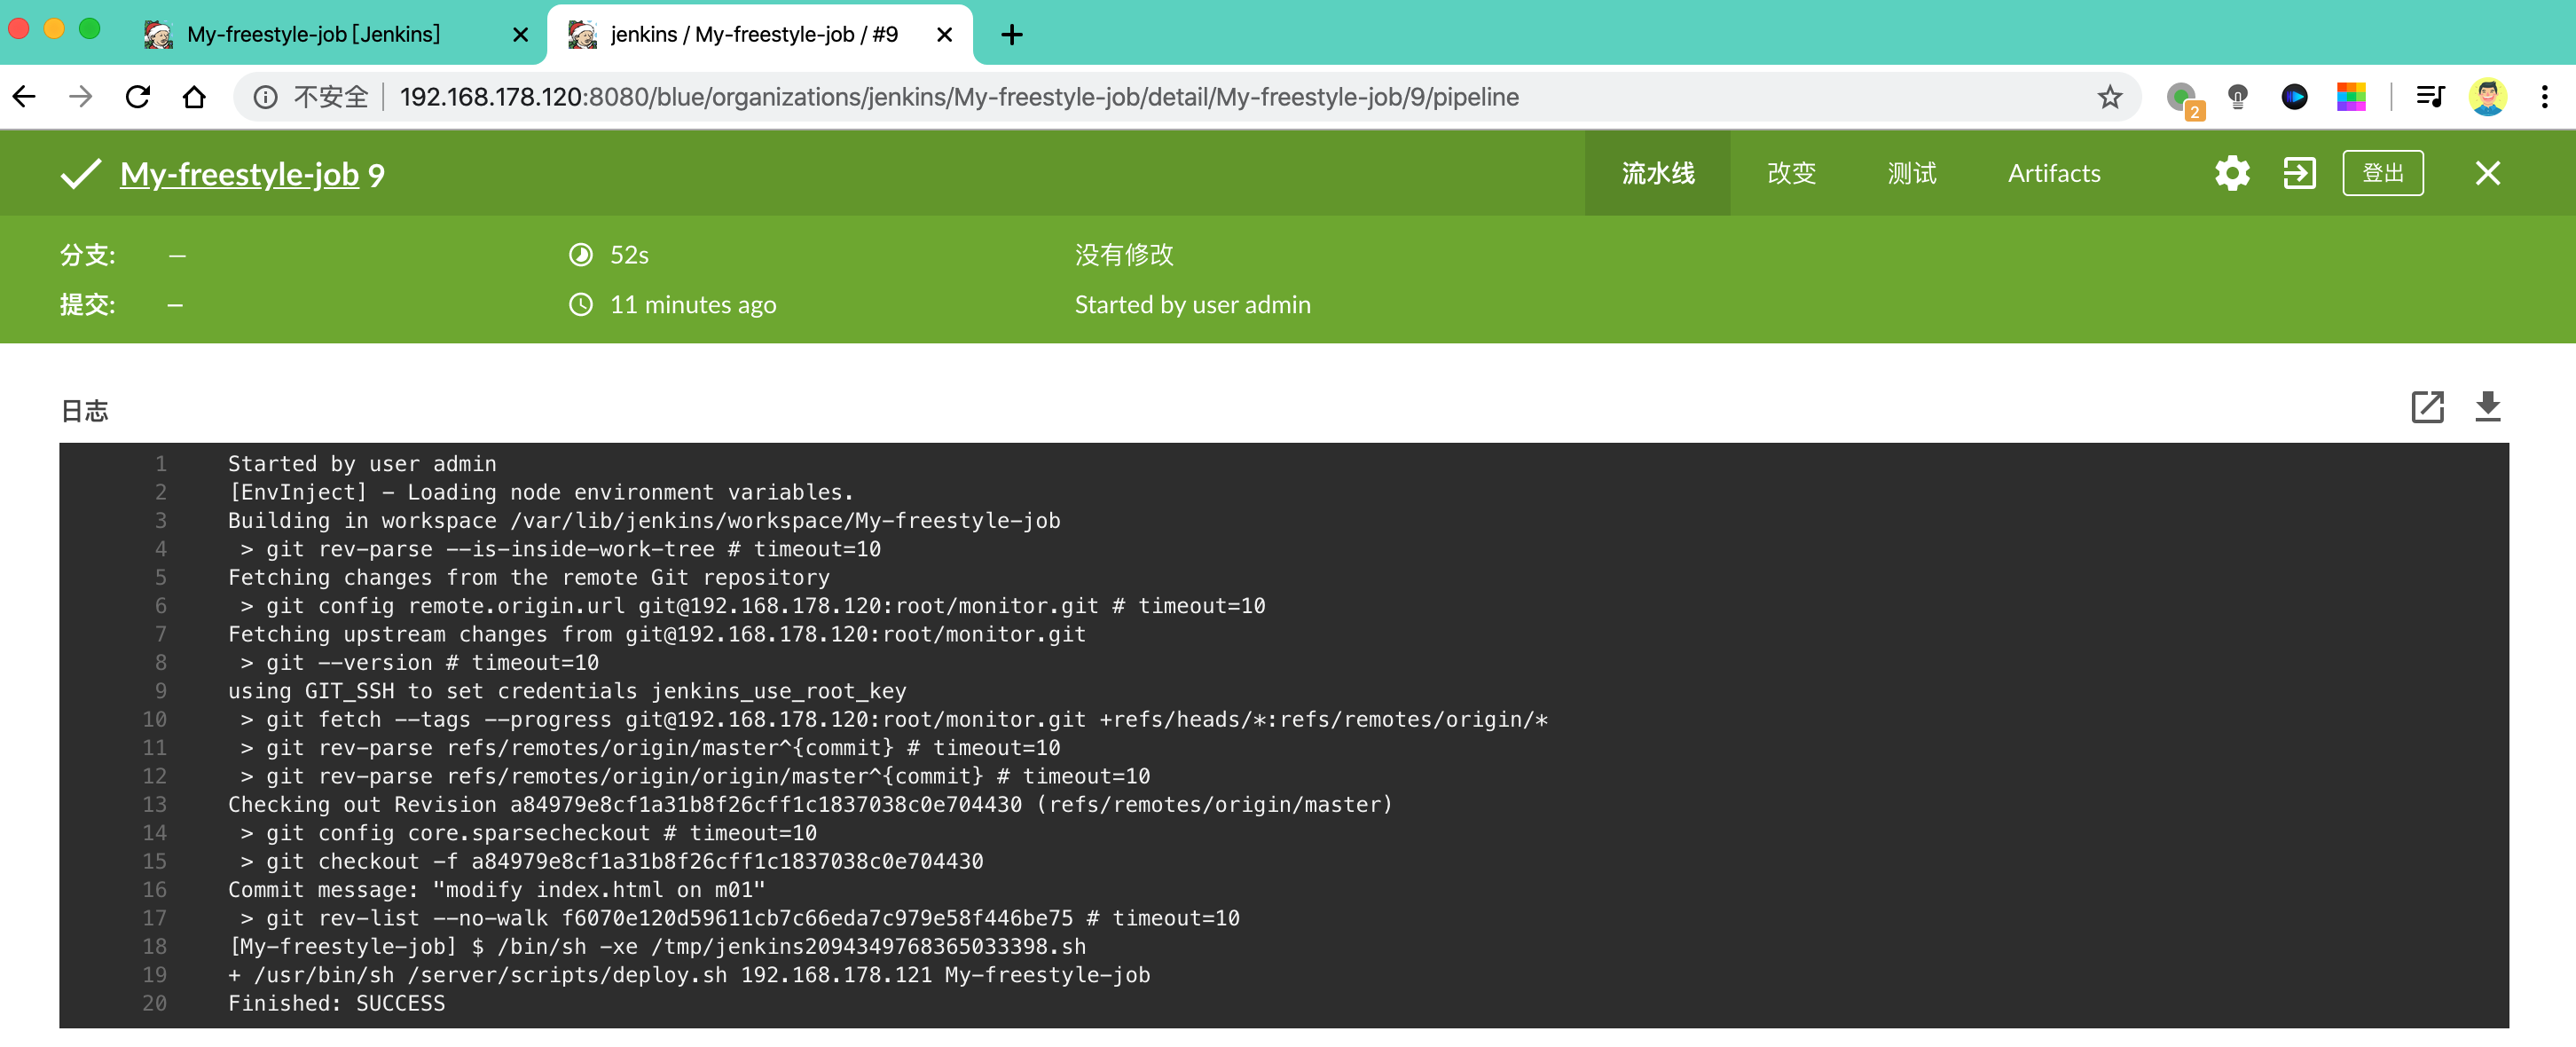Open a new browser tab
Screen dimensions: 2576x1047
[x=1011, y=35]
